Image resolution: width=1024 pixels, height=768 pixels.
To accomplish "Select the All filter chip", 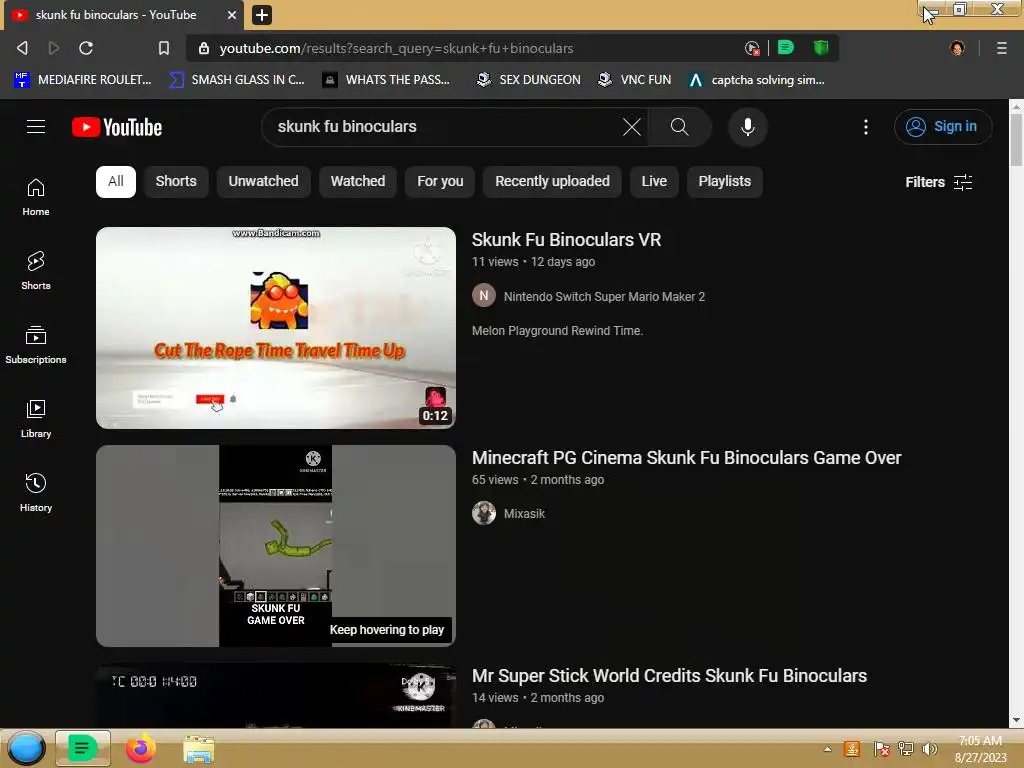I will [116, 182].
